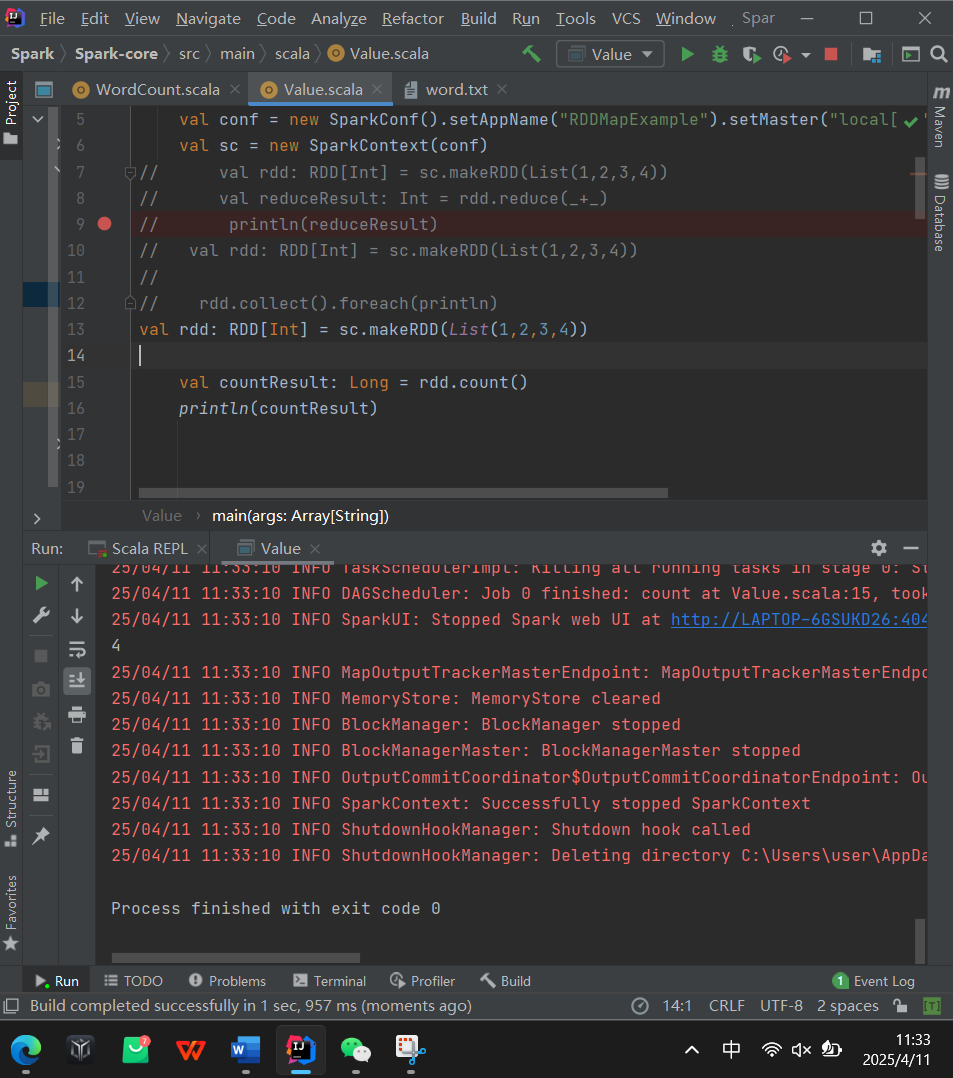The image size is (953, 1078).
Task: Open Project Structure icon in toolbar
Action: pyautogui.click(x=872, y=54)
